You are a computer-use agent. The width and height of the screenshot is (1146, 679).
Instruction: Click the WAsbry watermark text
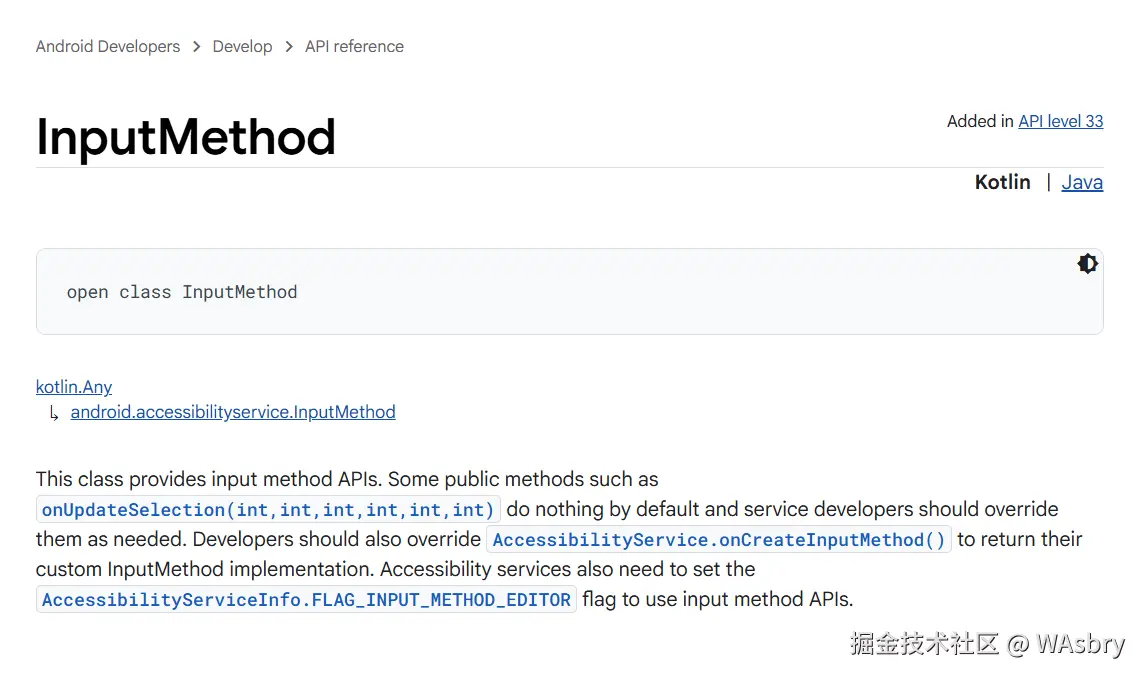1080,643
